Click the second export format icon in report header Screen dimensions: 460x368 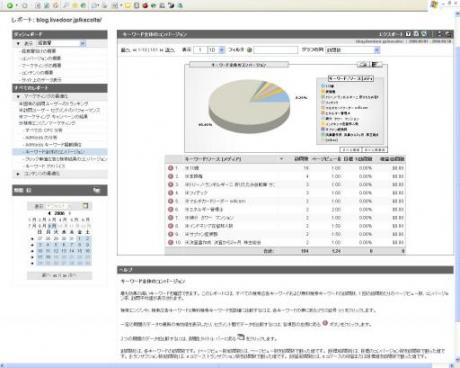coord(416,34)
